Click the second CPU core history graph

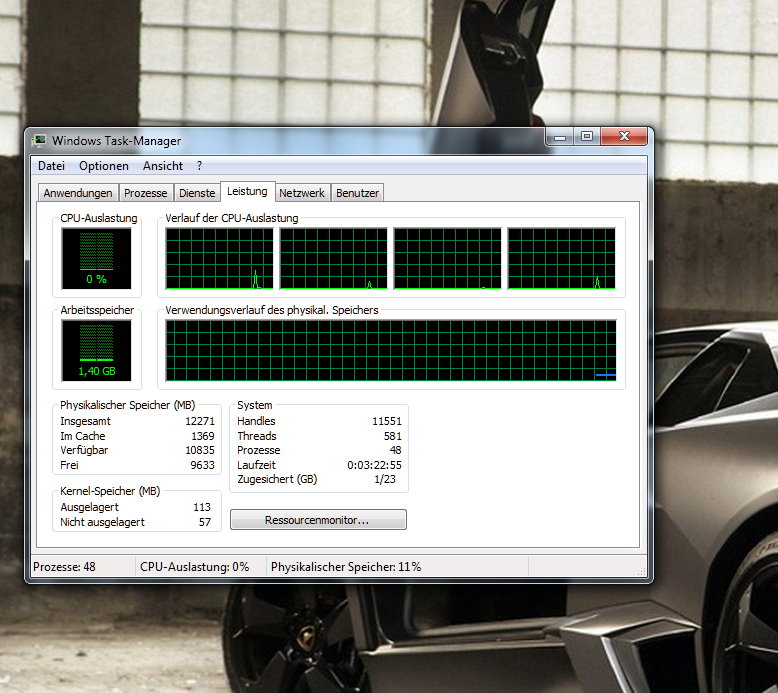(333, 258)
